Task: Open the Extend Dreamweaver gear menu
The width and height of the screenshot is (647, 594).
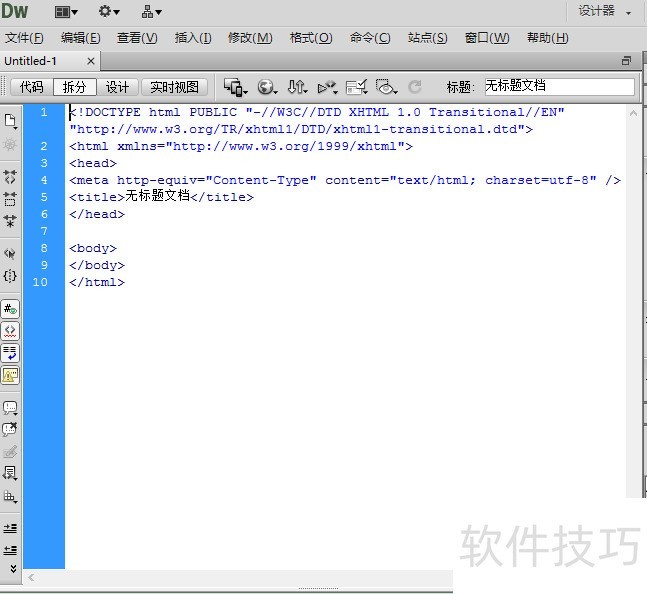Action: [x=109, y=12]
